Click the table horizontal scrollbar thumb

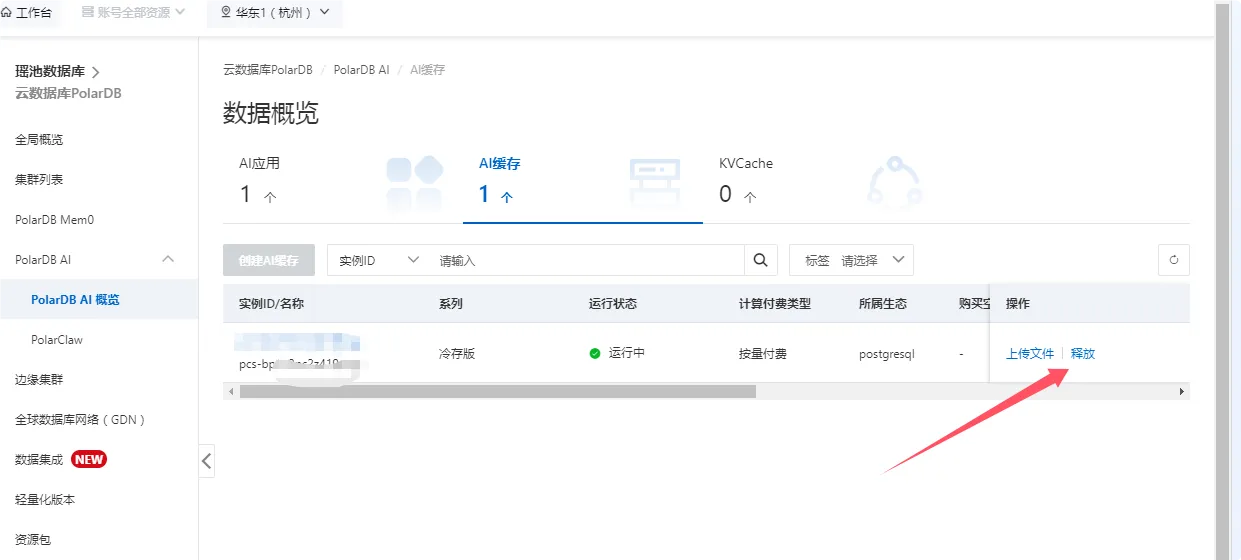[498, 391]
